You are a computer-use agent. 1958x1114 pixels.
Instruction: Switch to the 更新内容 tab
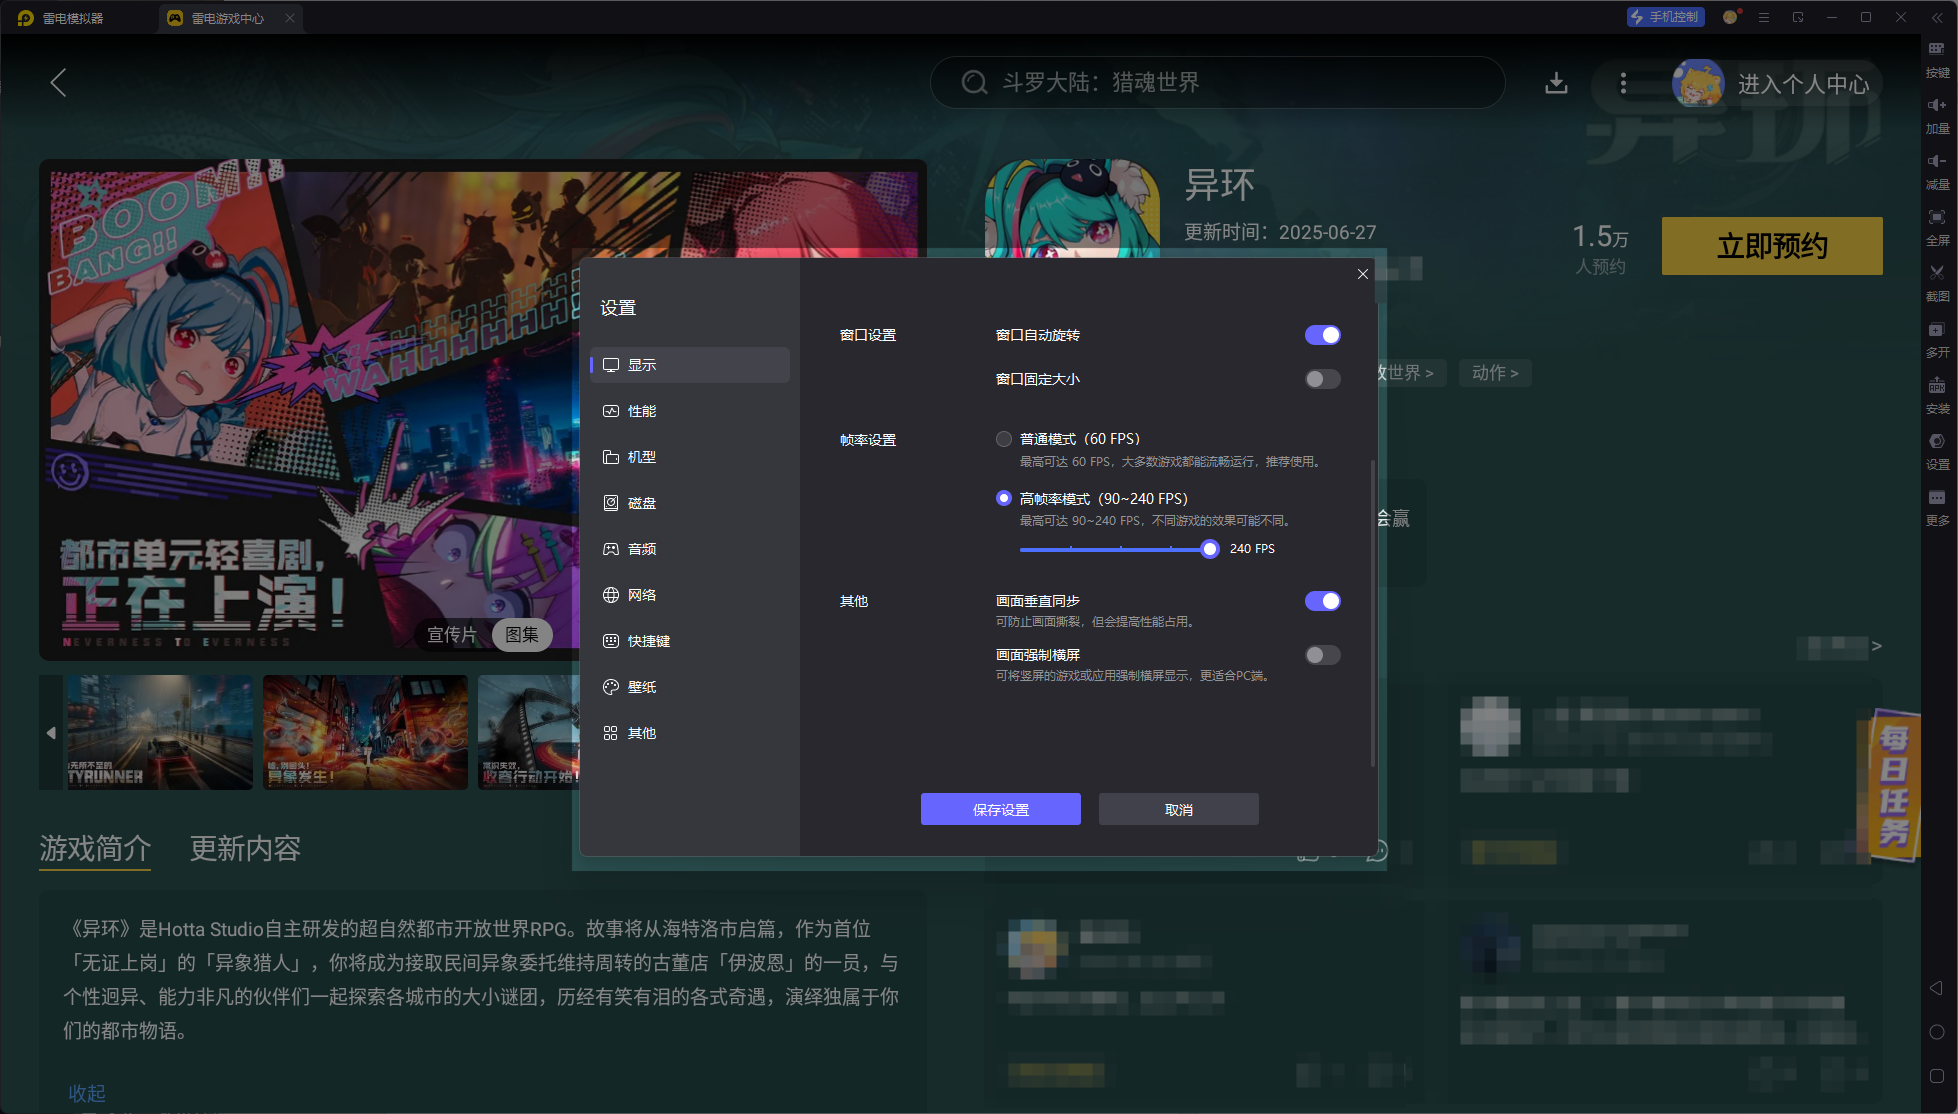245,849
